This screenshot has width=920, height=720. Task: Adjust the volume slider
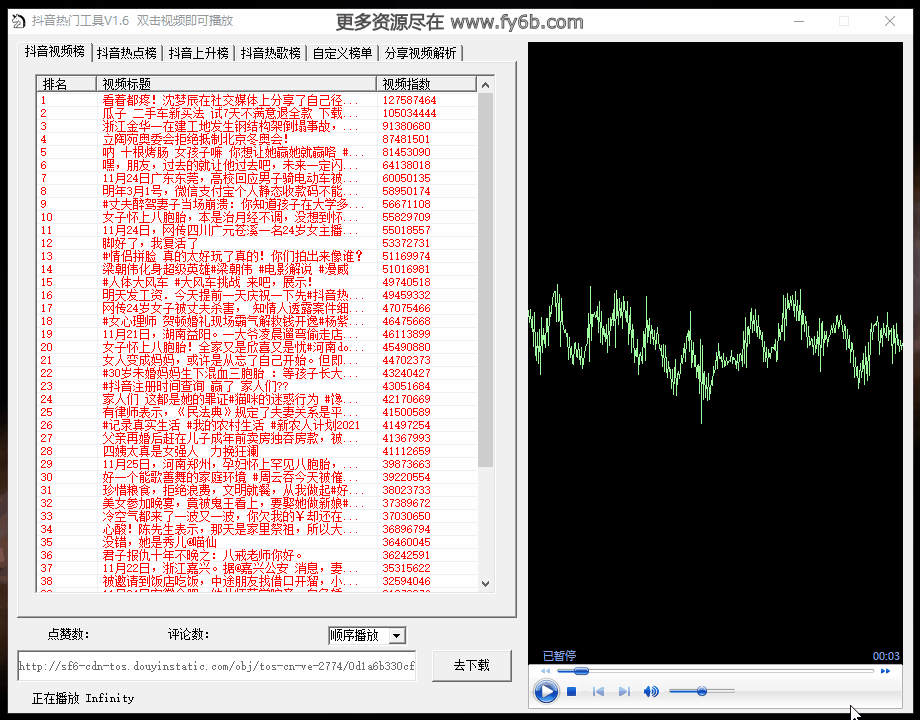click(702, 691)
